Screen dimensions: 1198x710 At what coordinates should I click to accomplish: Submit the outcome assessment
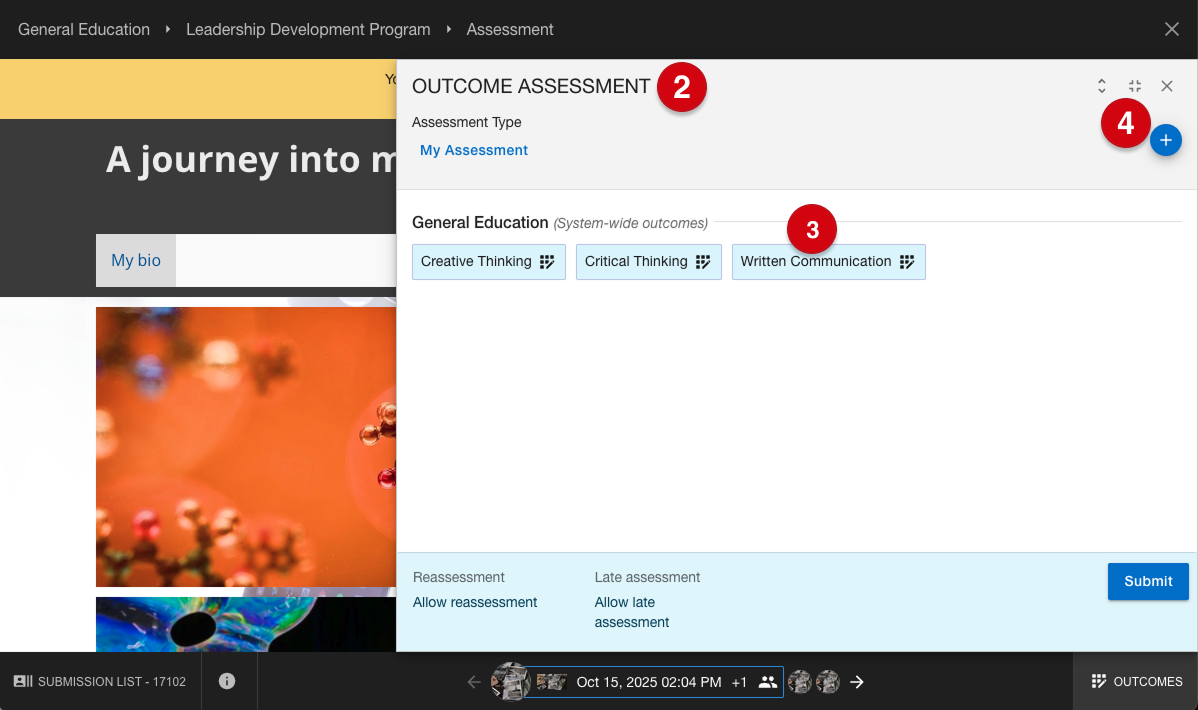pyautogui.click(x=1148, y=582)
